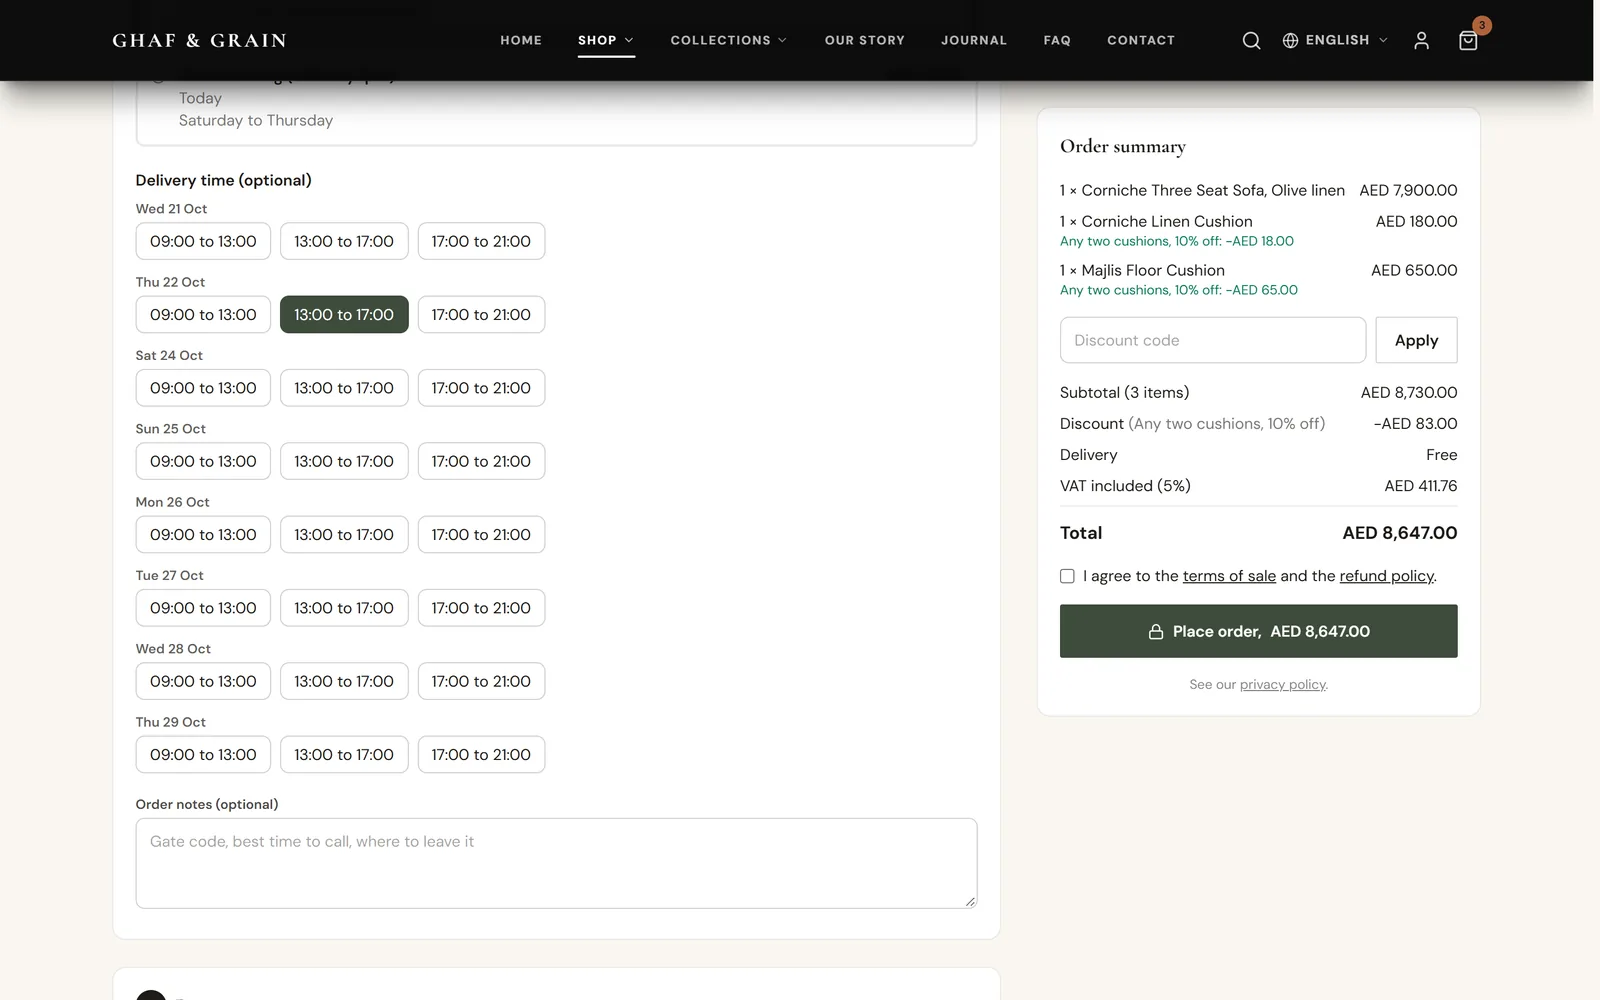Go to the Home menu item
The width and height of the screenshot is (1600, 1000).
521,40
